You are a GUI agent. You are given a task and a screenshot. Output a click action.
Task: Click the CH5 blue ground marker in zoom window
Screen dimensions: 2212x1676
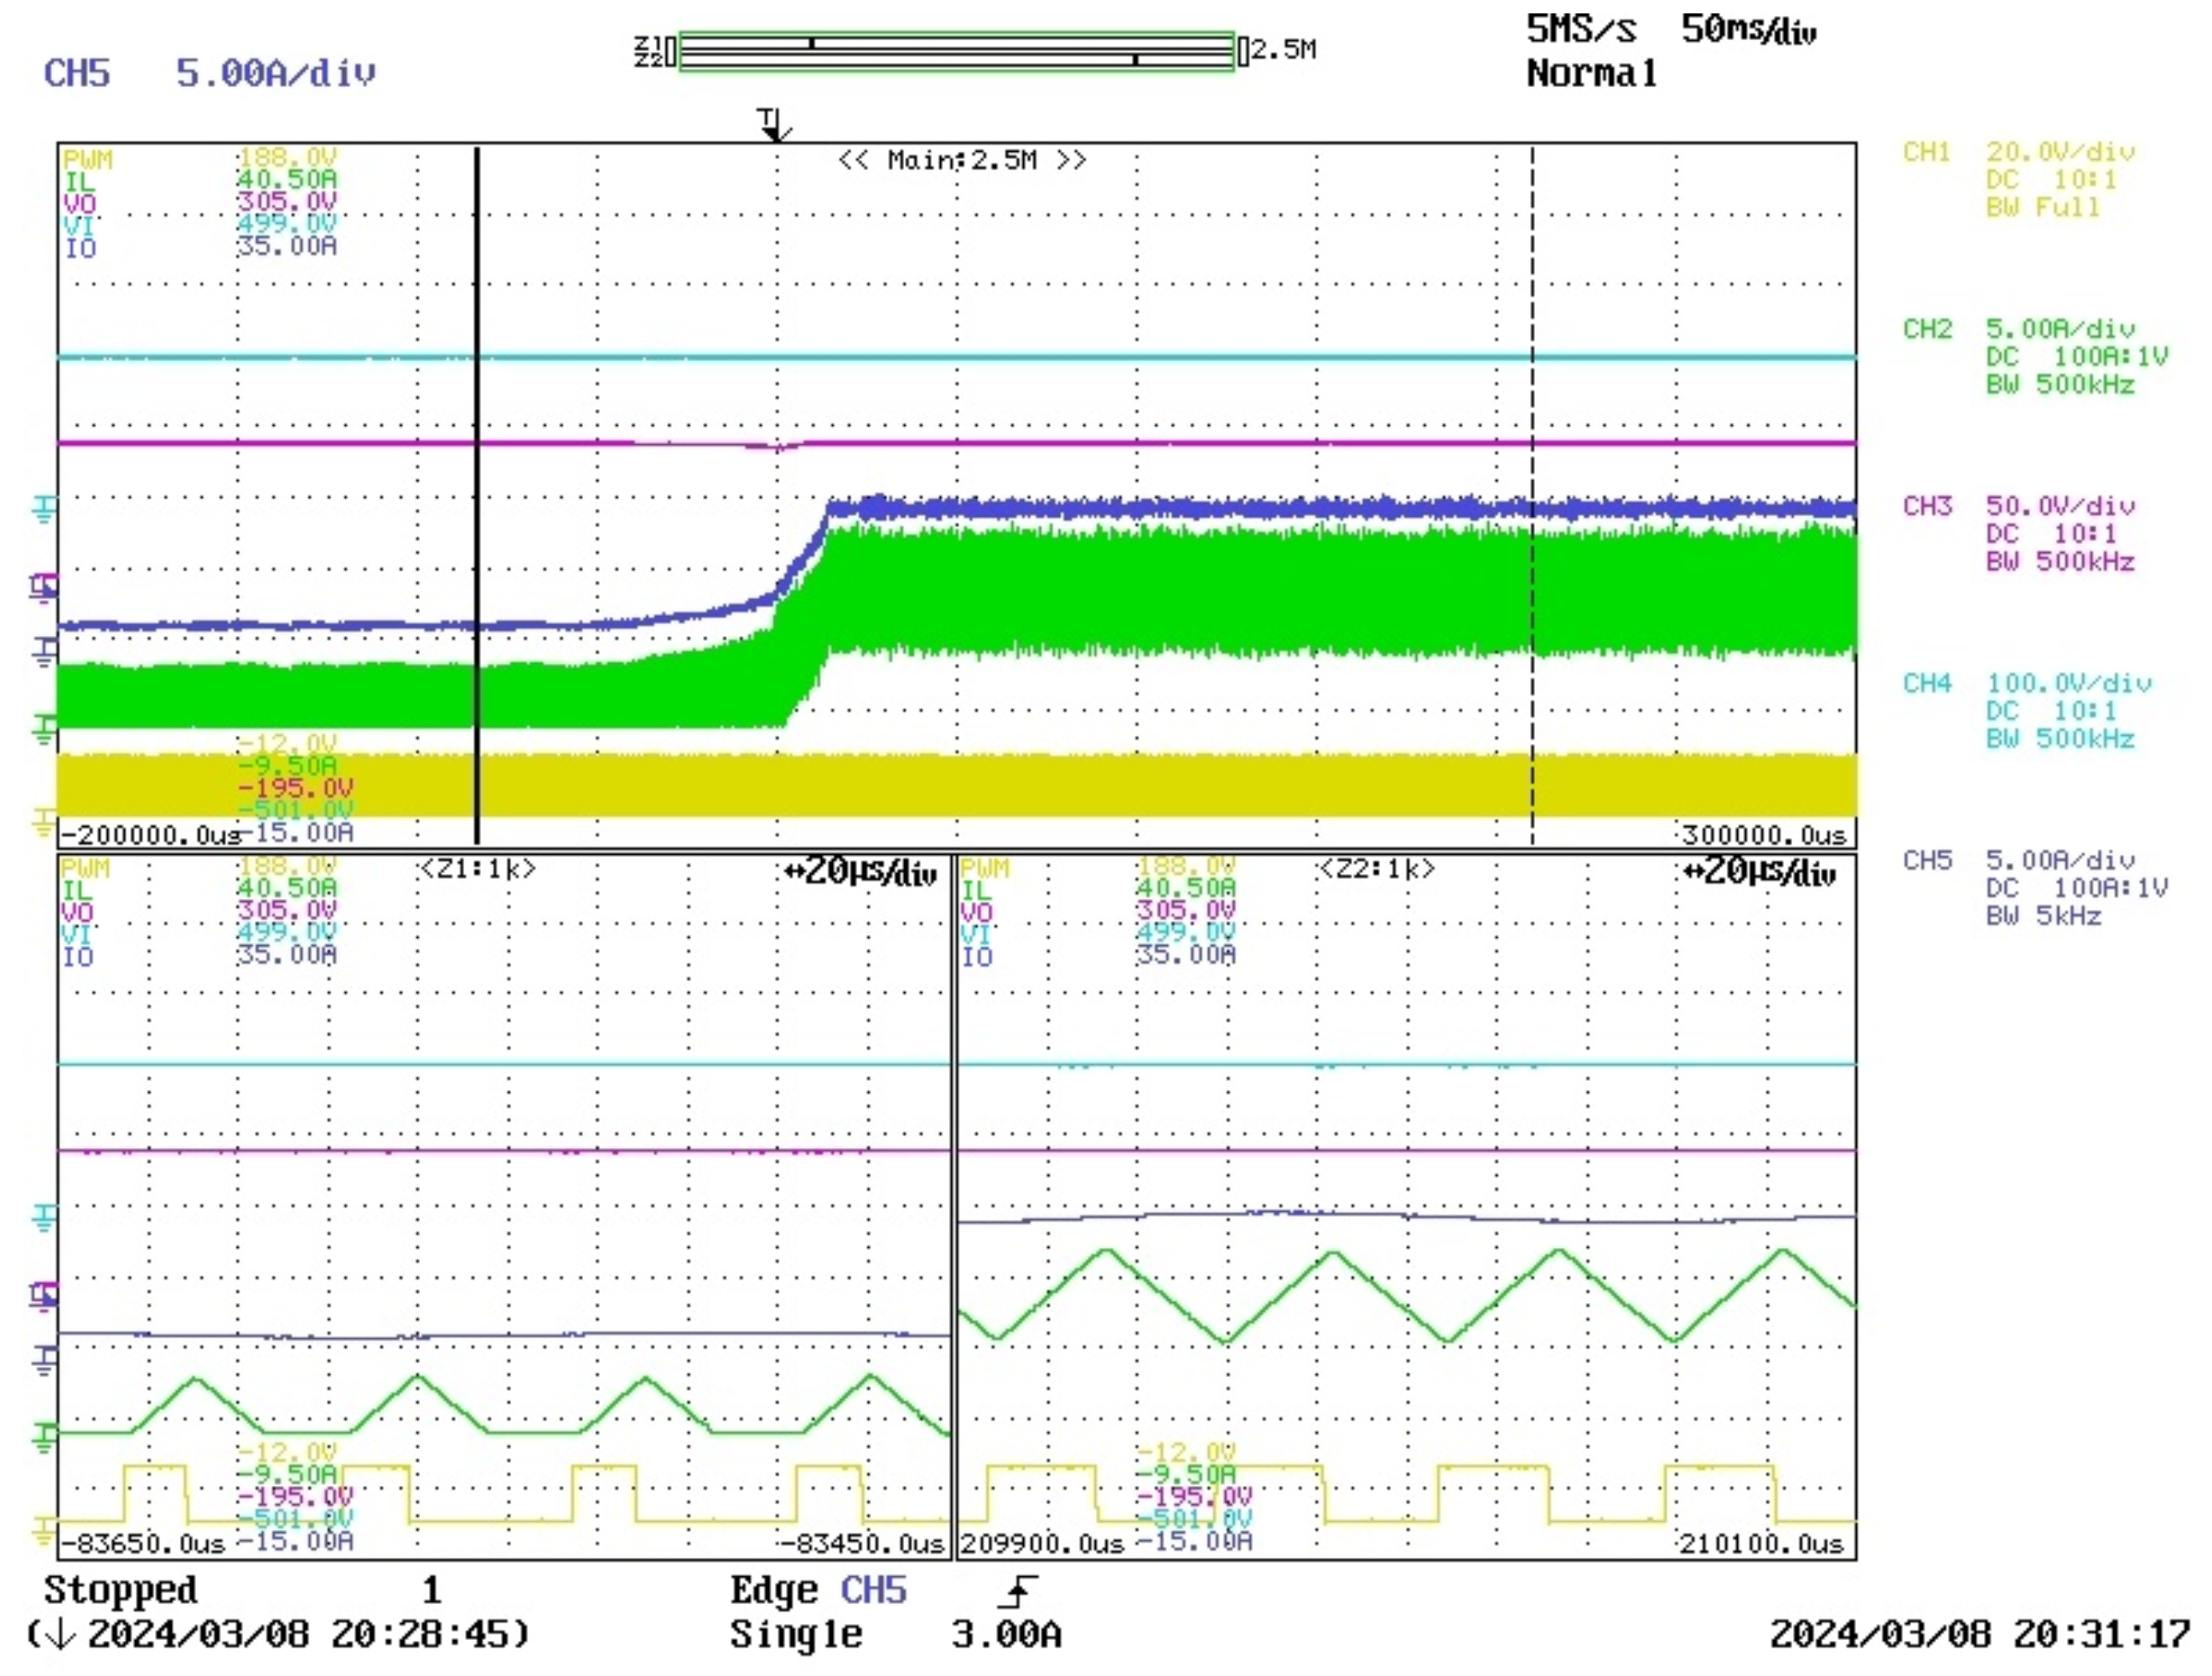44,1359
